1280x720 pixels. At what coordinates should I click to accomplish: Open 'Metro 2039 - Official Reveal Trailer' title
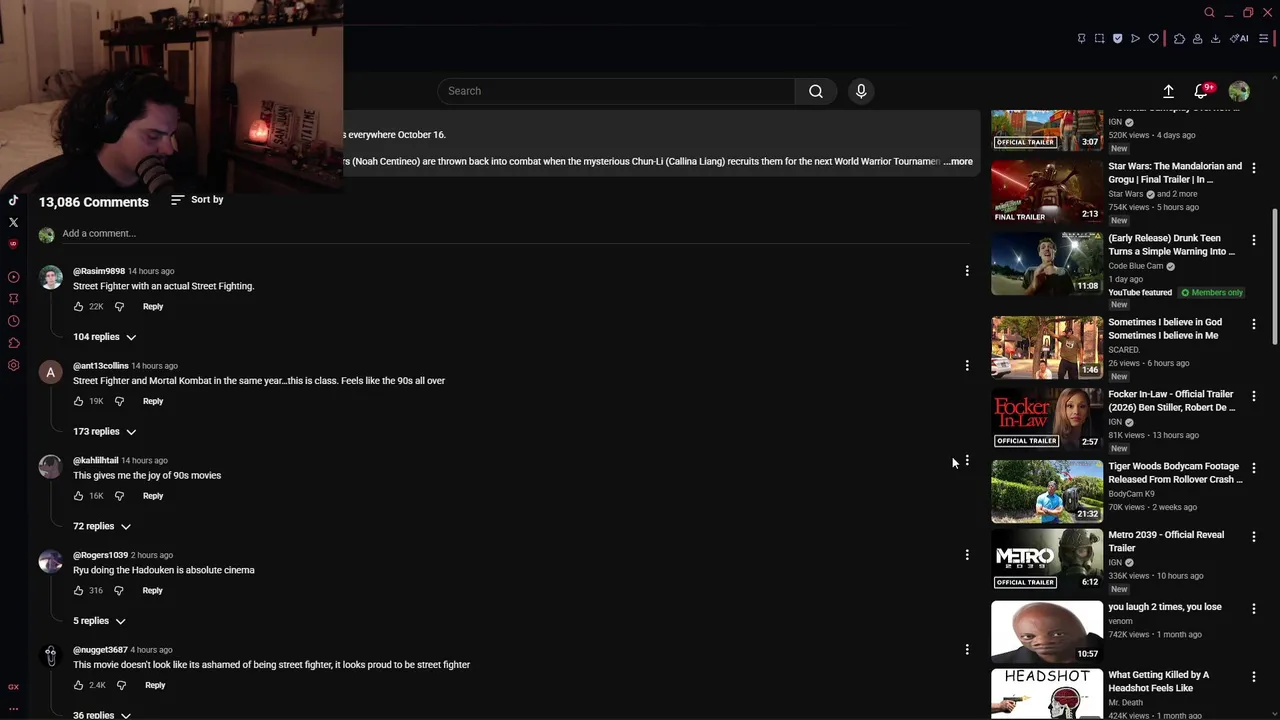(1166, 541)
